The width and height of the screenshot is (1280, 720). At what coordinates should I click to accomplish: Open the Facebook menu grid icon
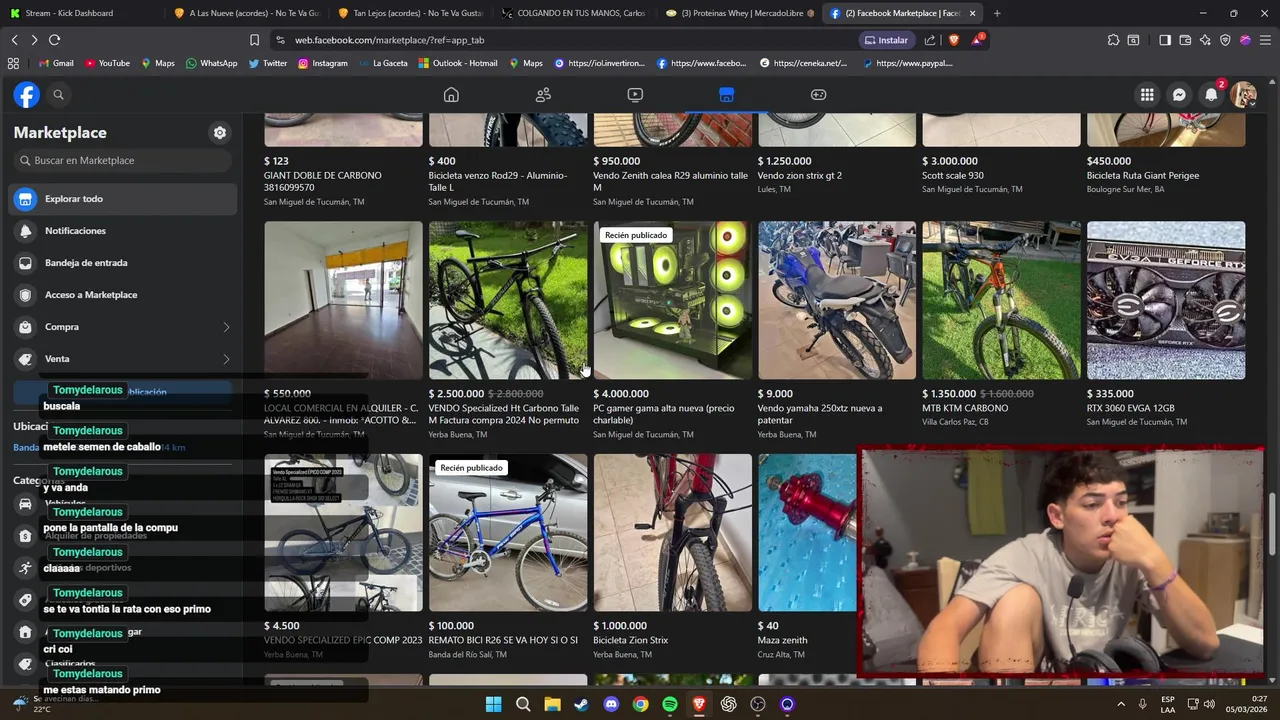coord(1147,95)
